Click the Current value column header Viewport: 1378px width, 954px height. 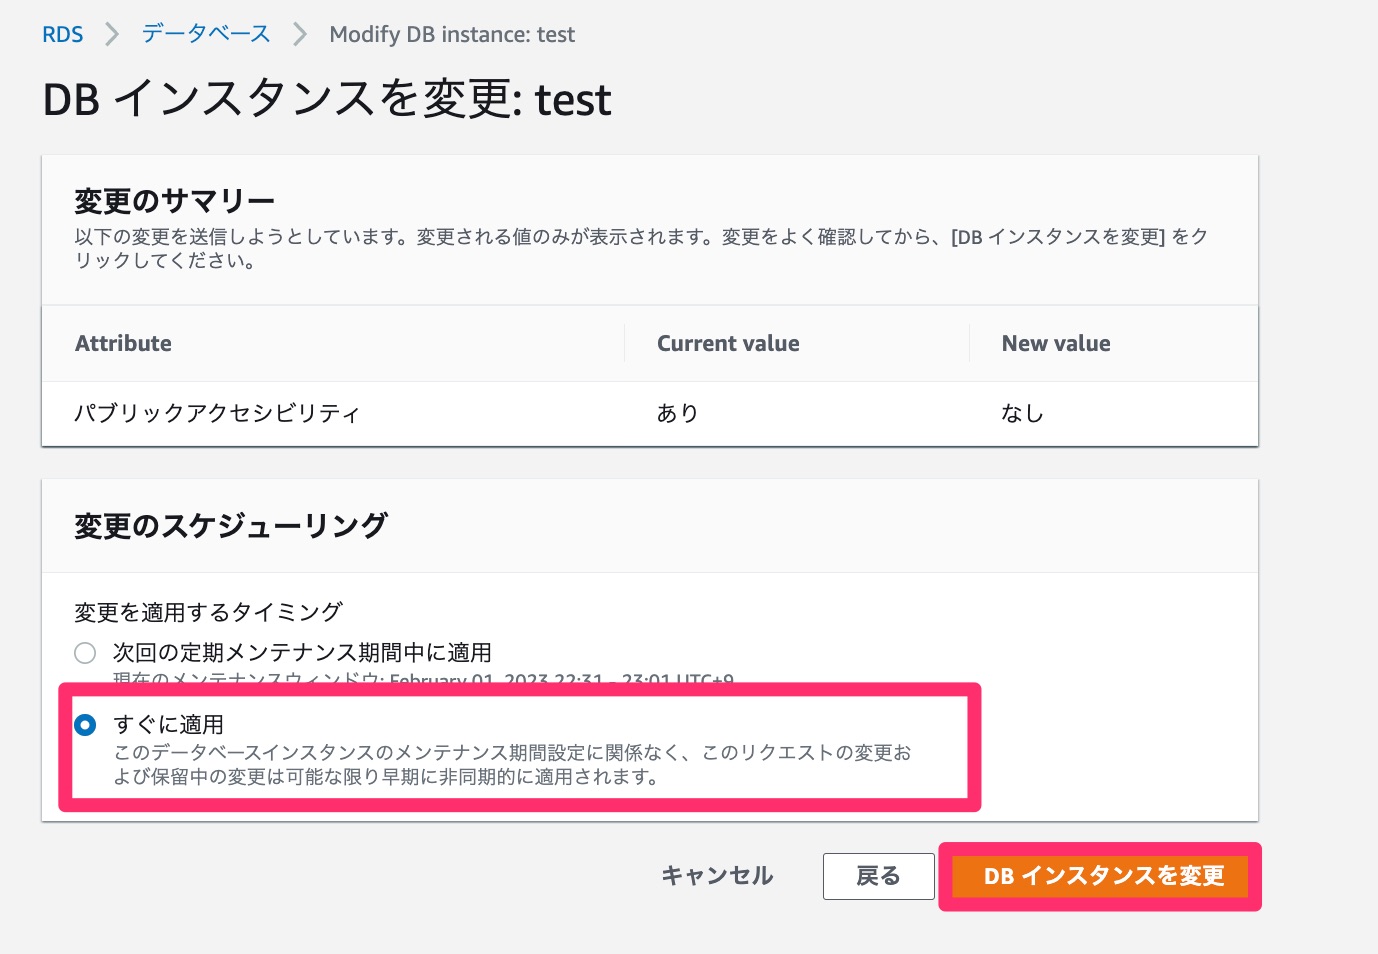pos(728,344)
